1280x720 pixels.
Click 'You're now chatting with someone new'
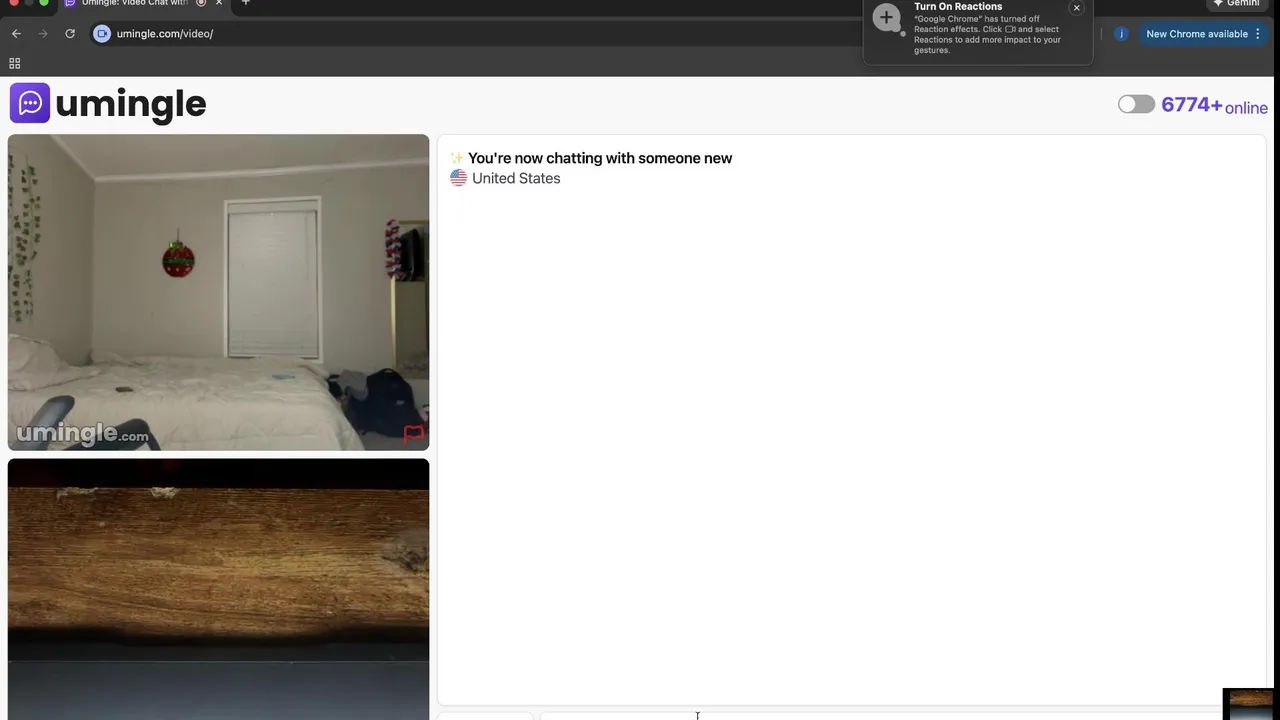pos(600,158)
